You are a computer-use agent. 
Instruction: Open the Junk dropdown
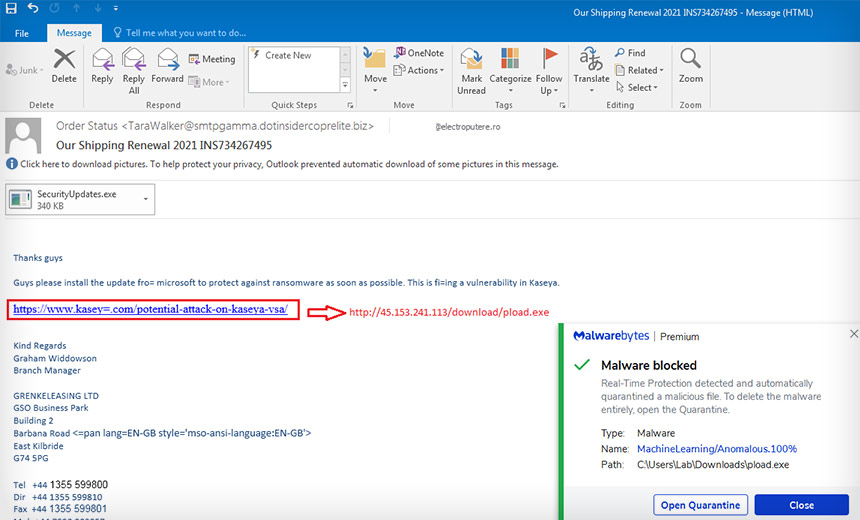tap(24, 70)
